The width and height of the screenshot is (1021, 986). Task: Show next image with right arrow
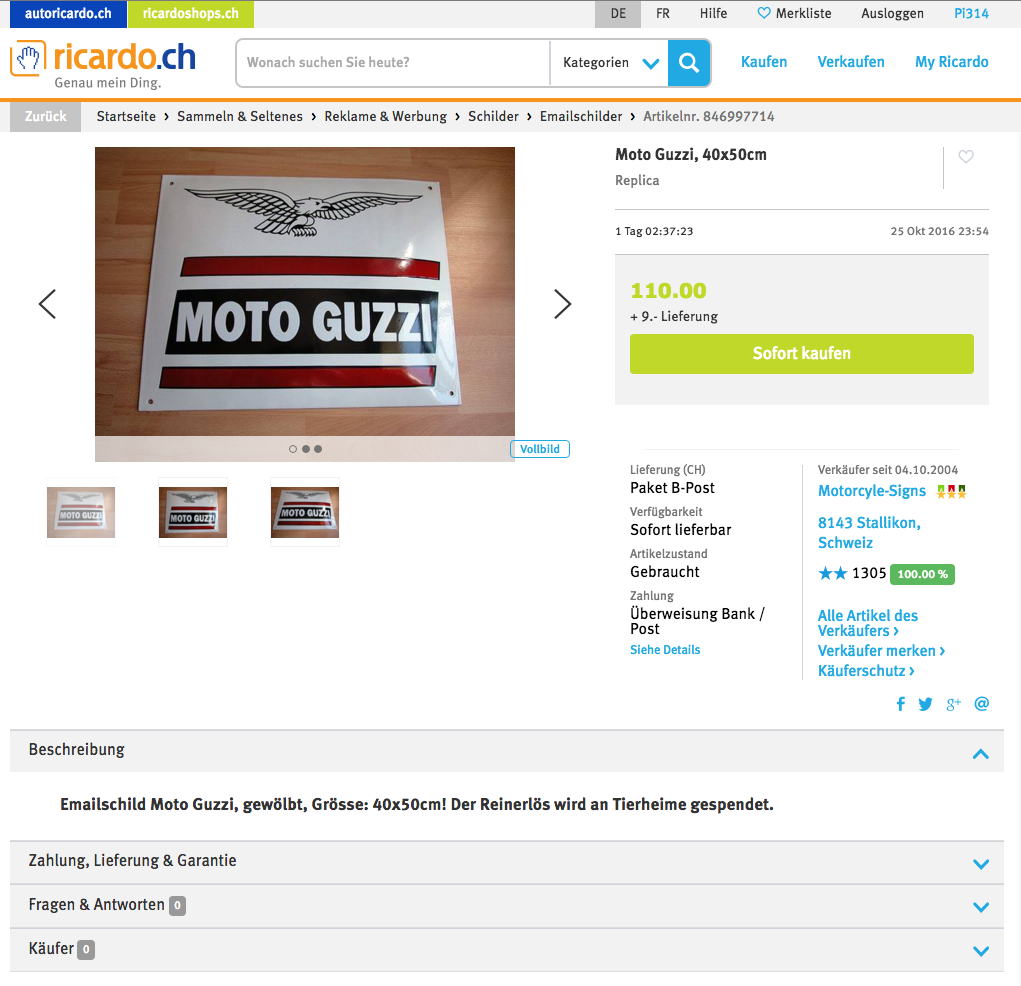[562, 304]
